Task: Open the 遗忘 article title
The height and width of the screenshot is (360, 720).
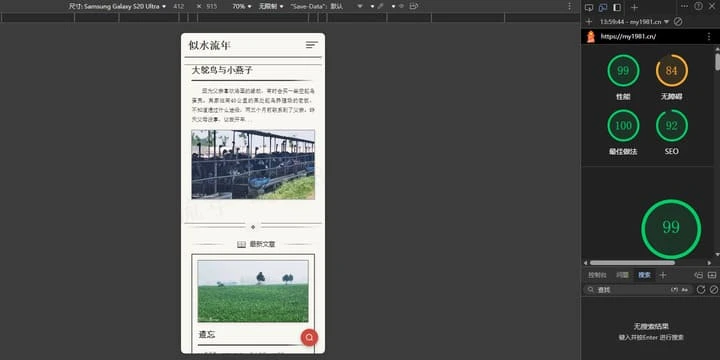Action: 207,334
